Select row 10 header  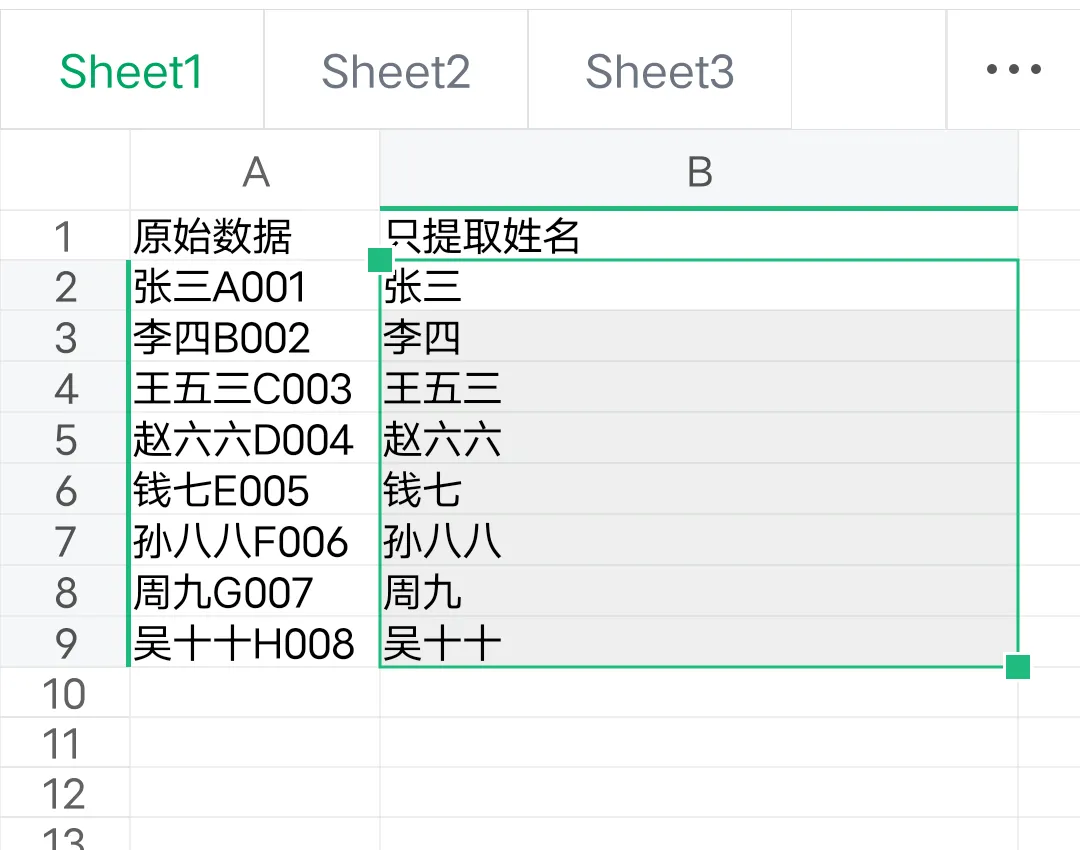65,693
